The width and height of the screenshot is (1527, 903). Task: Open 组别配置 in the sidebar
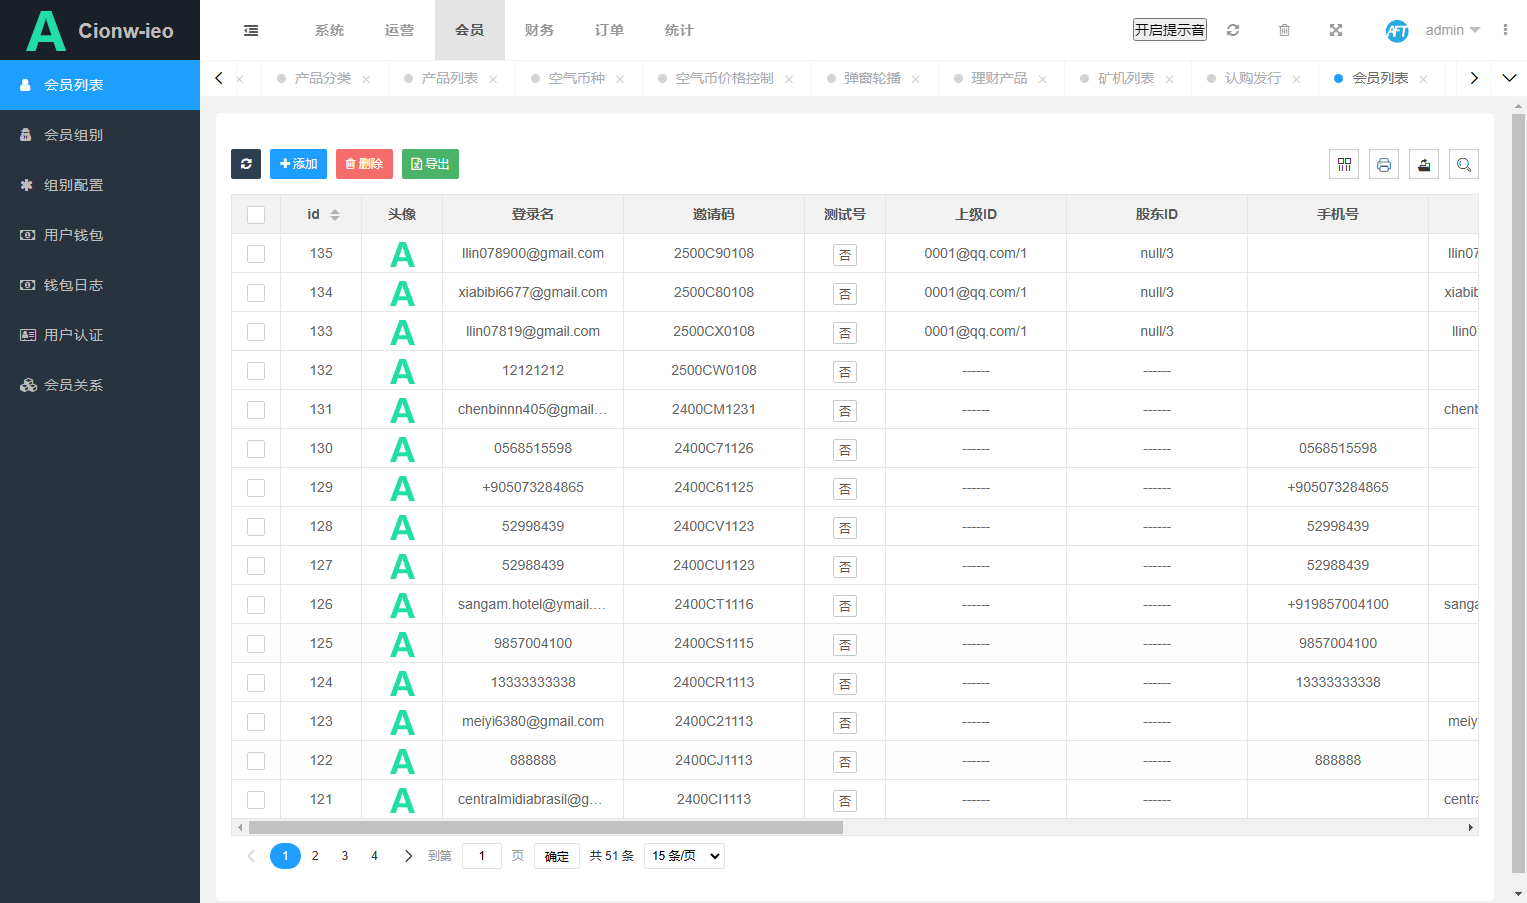pos(100,185)
